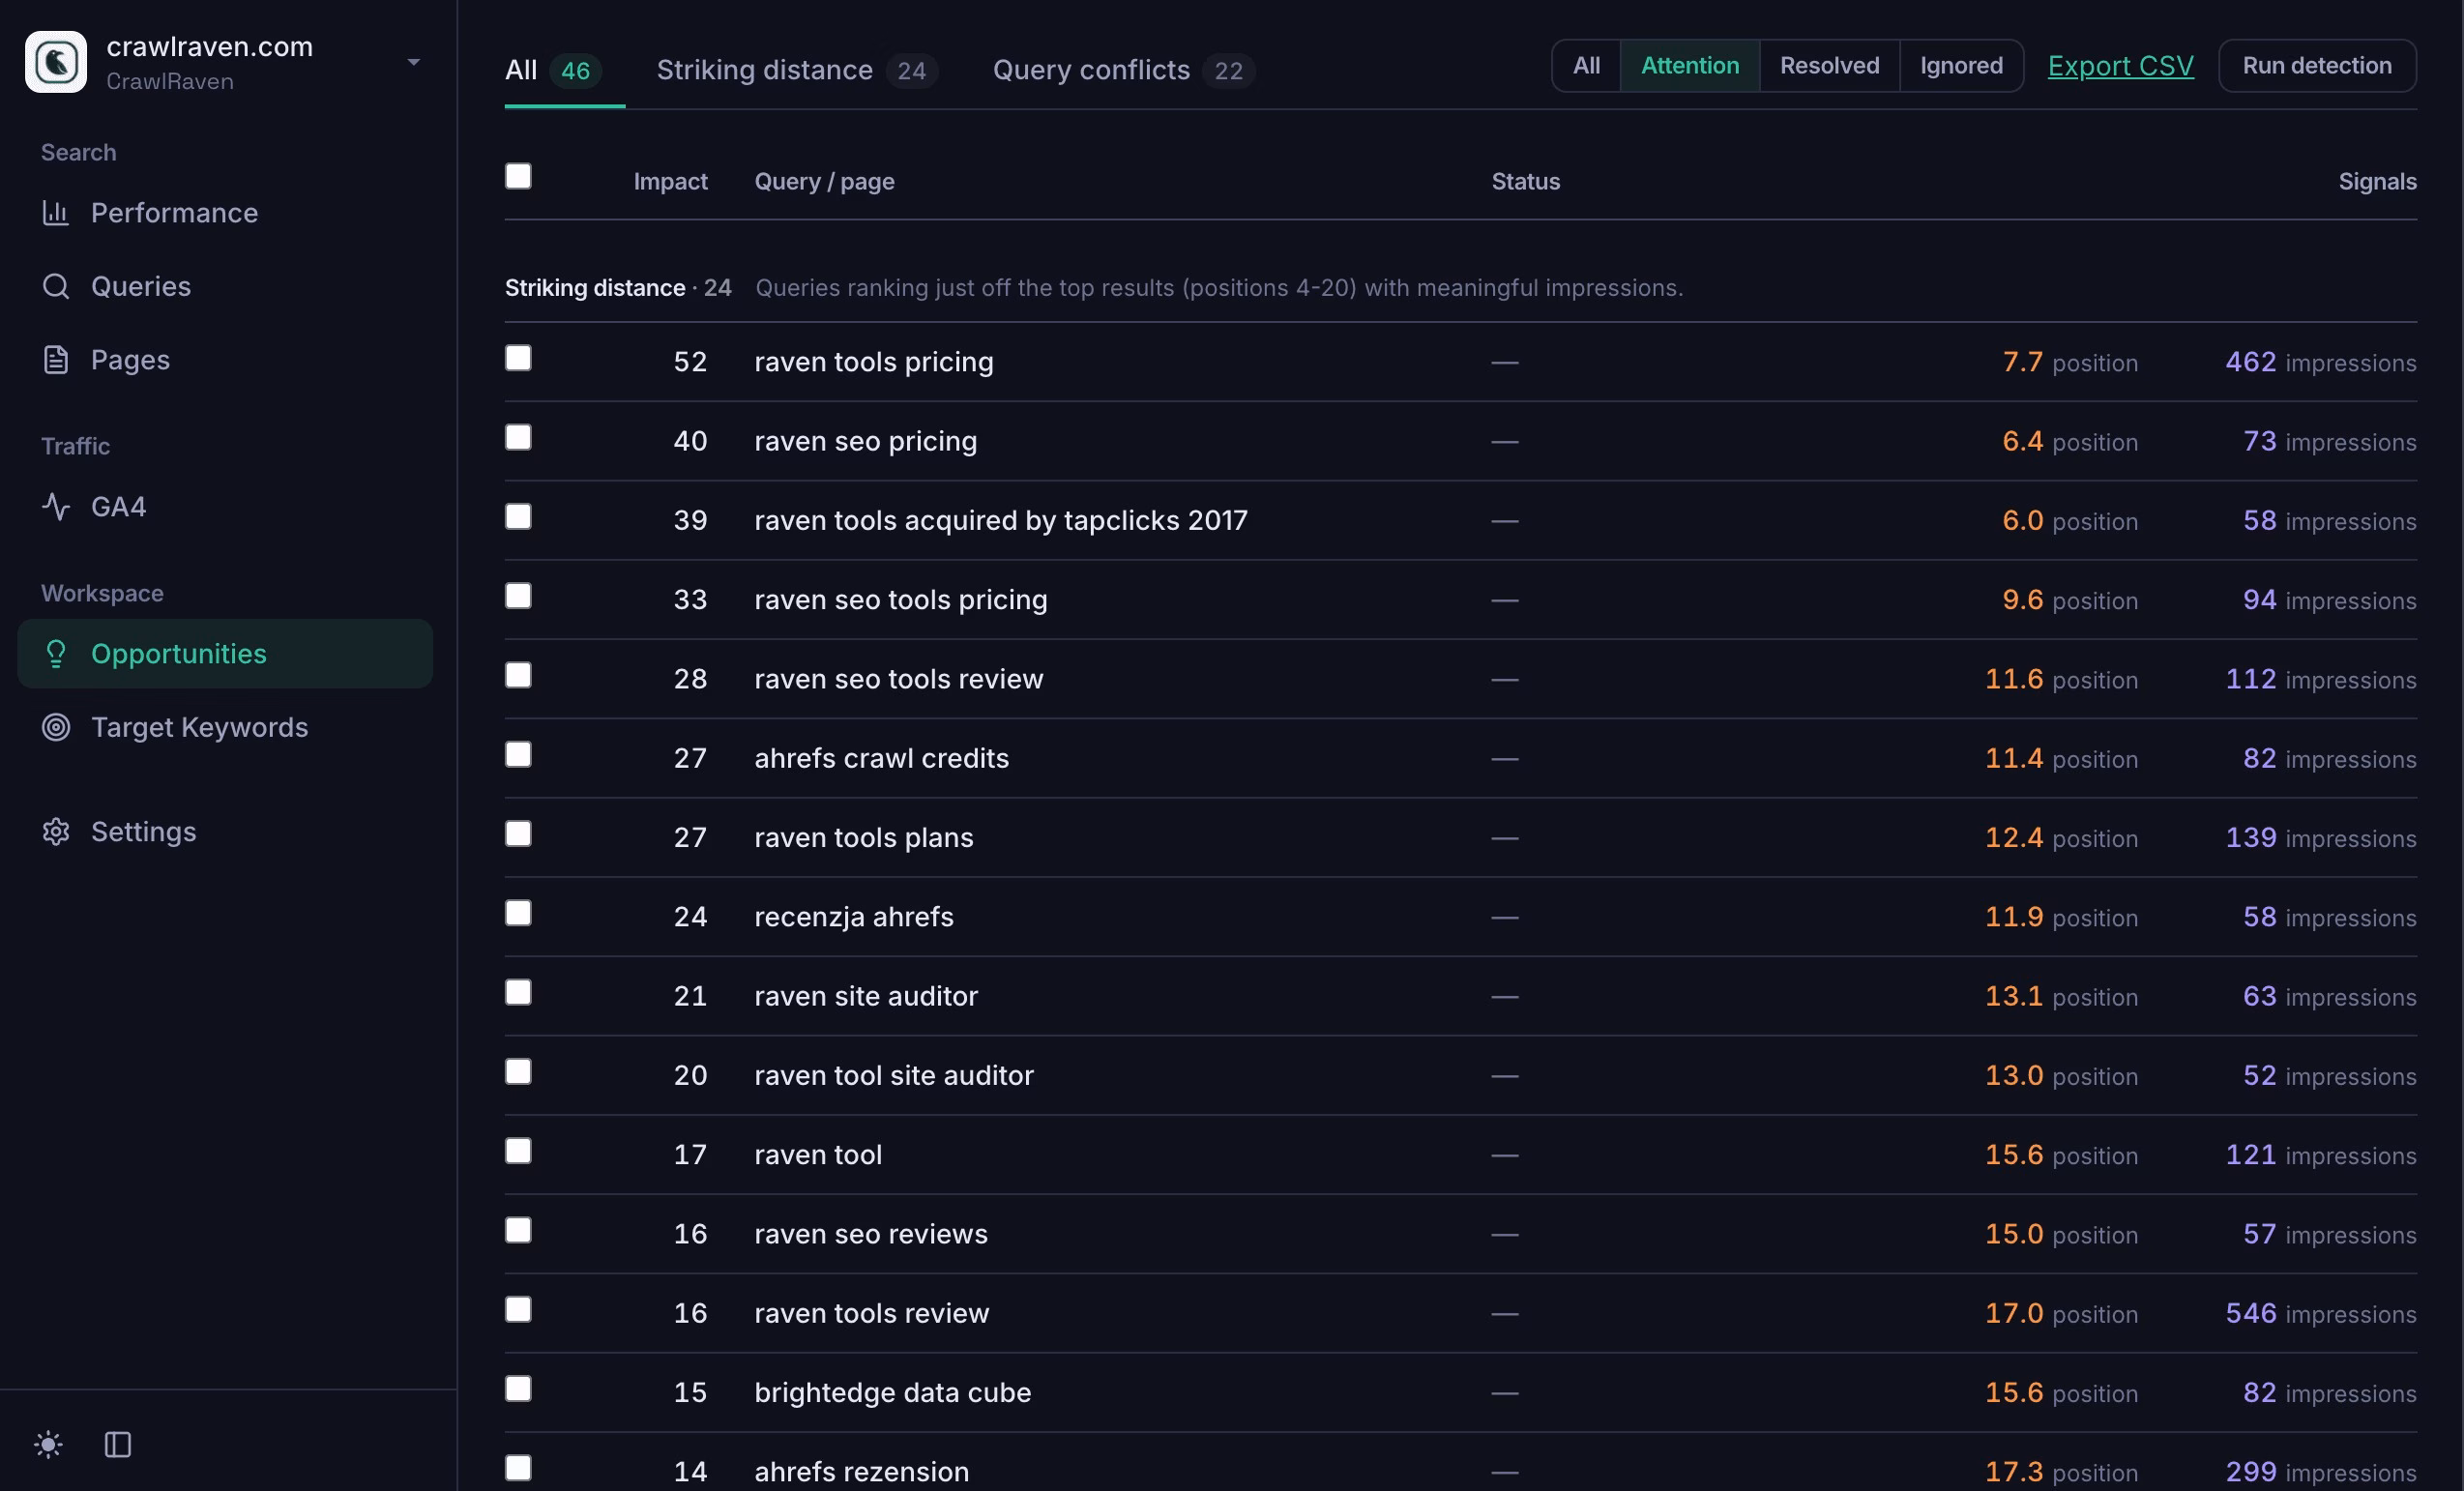The width and height of the screenshot is (2464, 1491).
Task: Open query raven tools acquired by tapclicks 2017
Action: pyautogui.click(x=1001, y=520)
